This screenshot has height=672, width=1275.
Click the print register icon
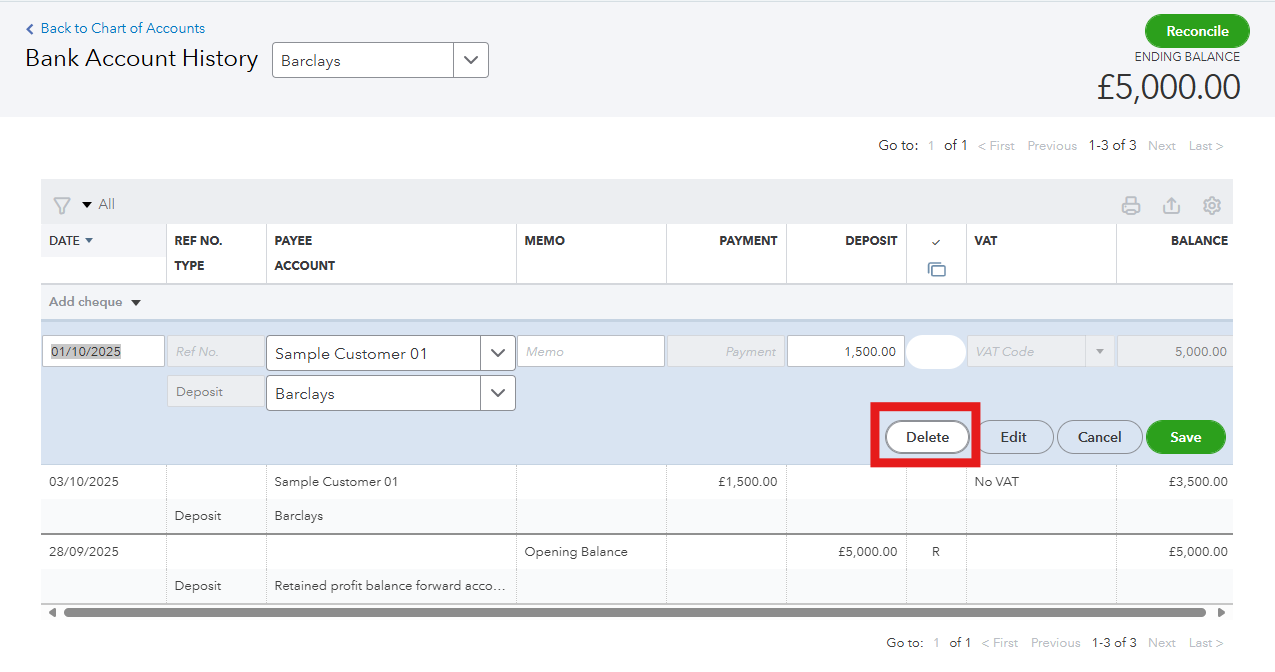coord(1131,205)
